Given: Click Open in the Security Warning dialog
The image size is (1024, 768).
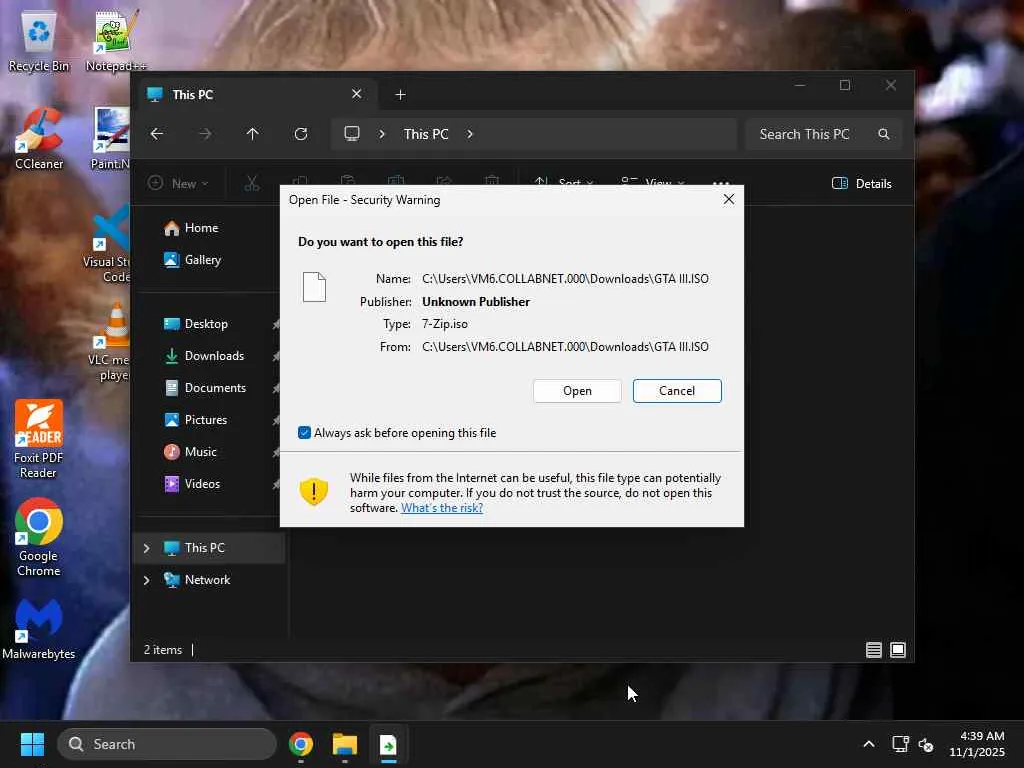Looking at the screenshot, I should click(x=577, y=391).
